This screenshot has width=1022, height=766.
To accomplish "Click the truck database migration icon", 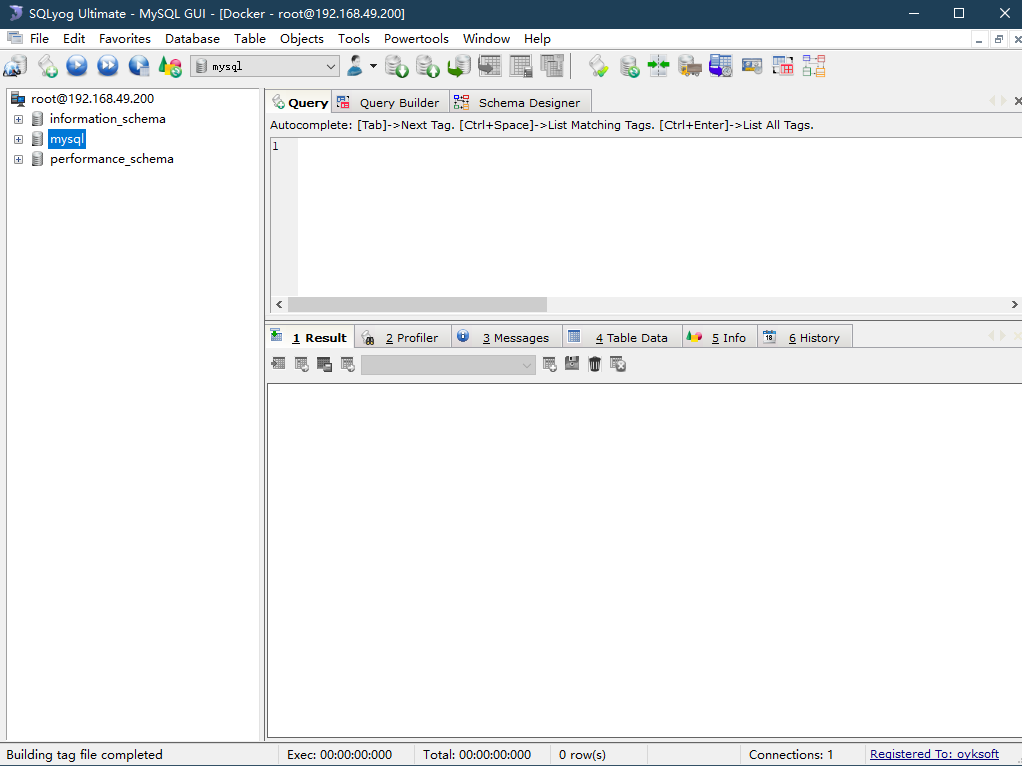I will pyautogui.click(x=690, y=66).
